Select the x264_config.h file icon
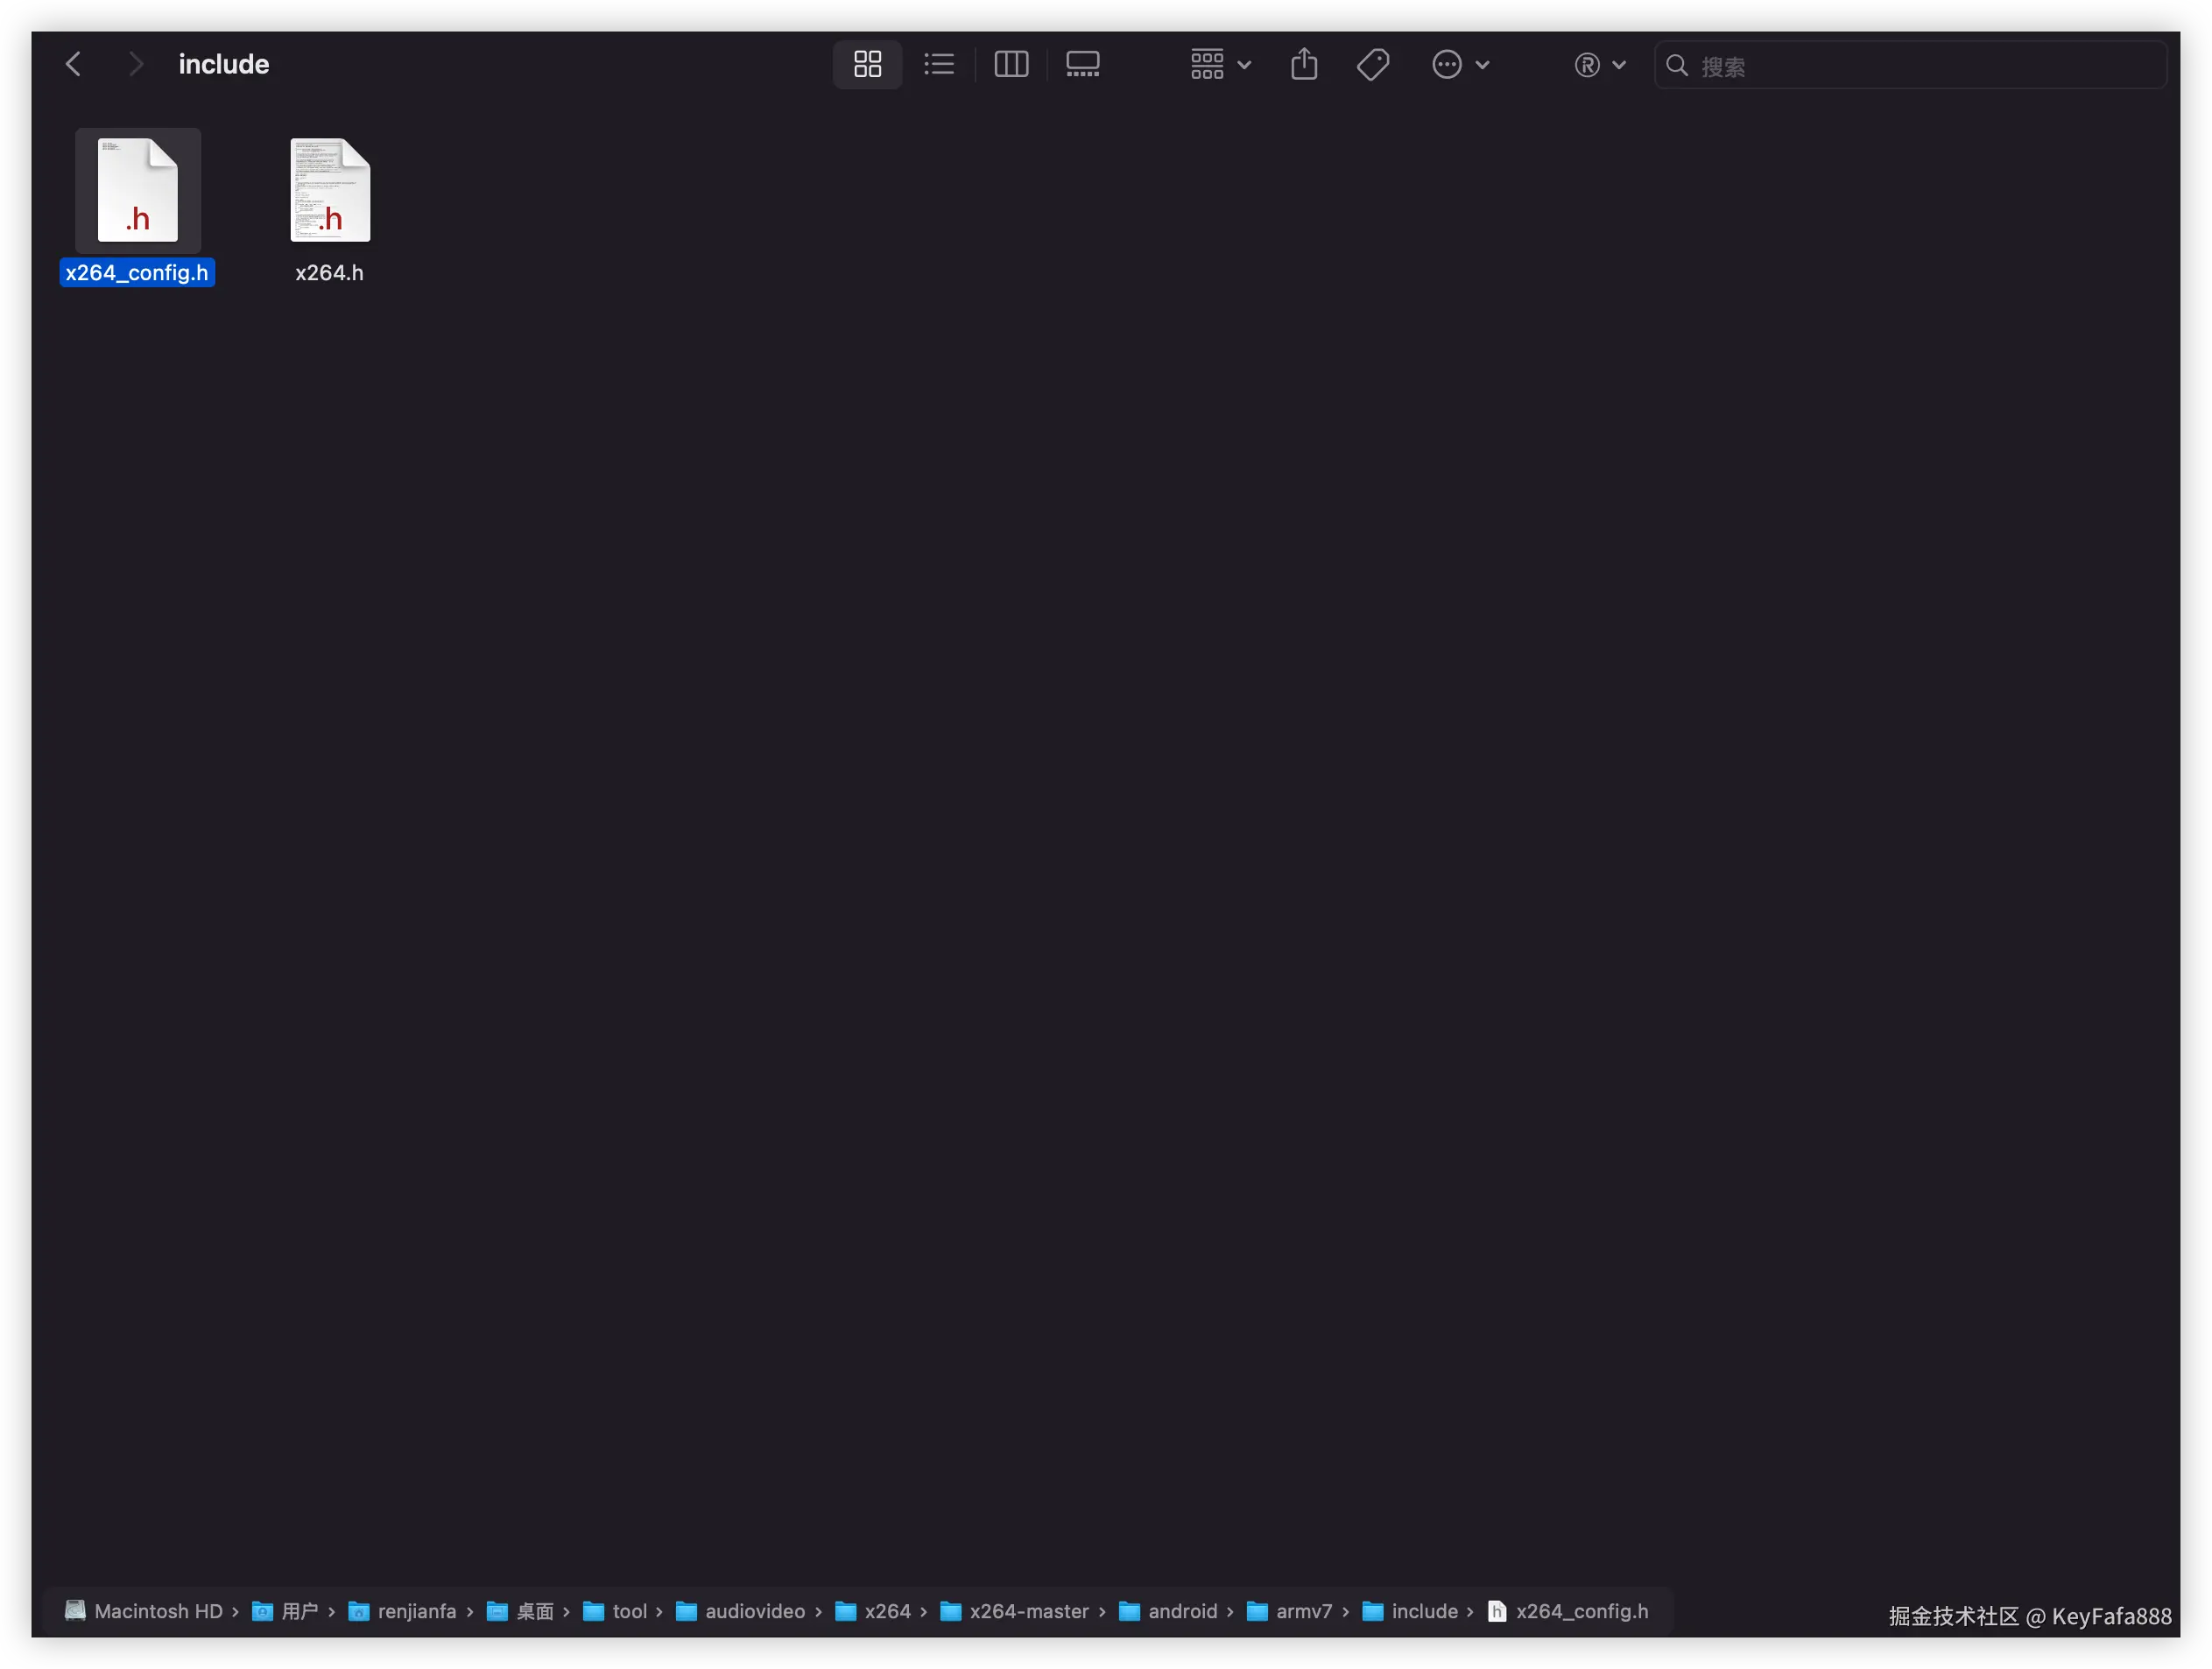The image size is (2212, 1669). (x=138, y=190)
